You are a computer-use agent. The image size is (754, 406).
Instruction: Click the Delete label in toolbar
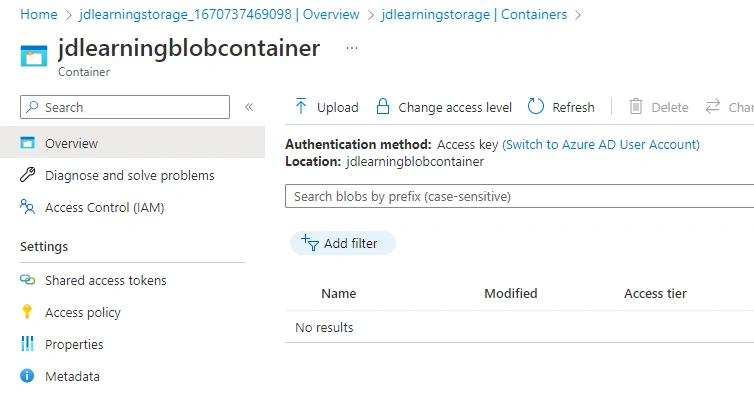(x=670, y=107)
